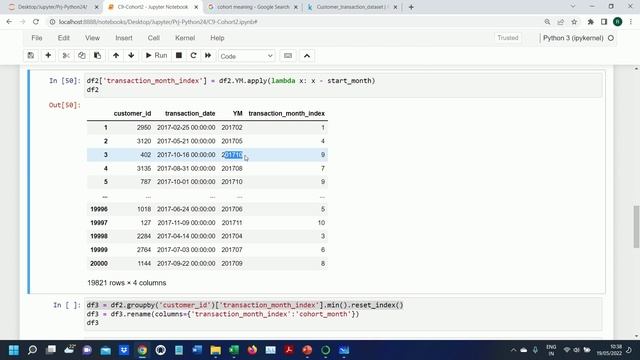Click the Python 3 (ipykernel) indicator
Image resolution: width=640 pixels, height=360 pixels.
[573, 38]
